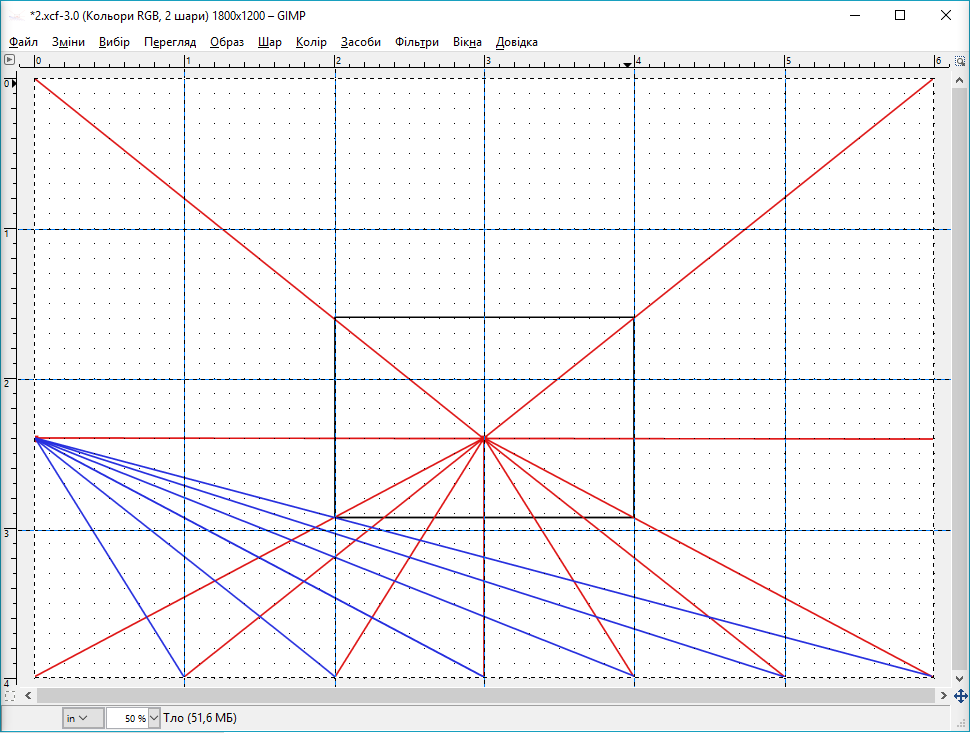The image size is (970, 733).
Task: Toggle Quick Mask button at bottom left
Action: coord(9,696)
